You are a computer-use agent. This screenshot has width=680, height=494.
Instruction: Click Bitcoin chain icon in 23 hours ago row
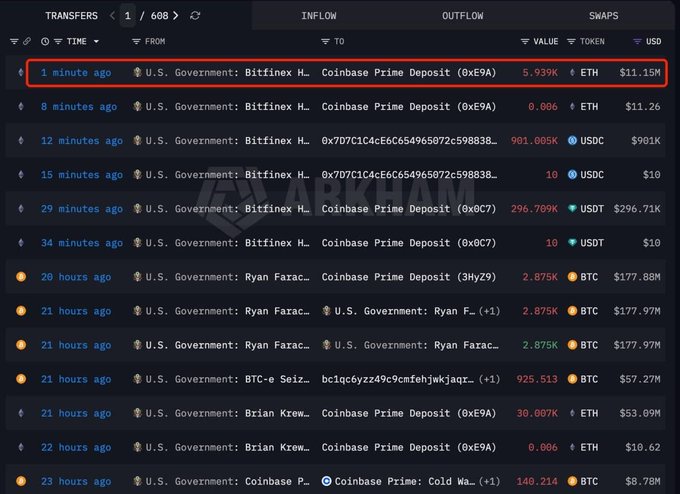[x=21, y=481]
